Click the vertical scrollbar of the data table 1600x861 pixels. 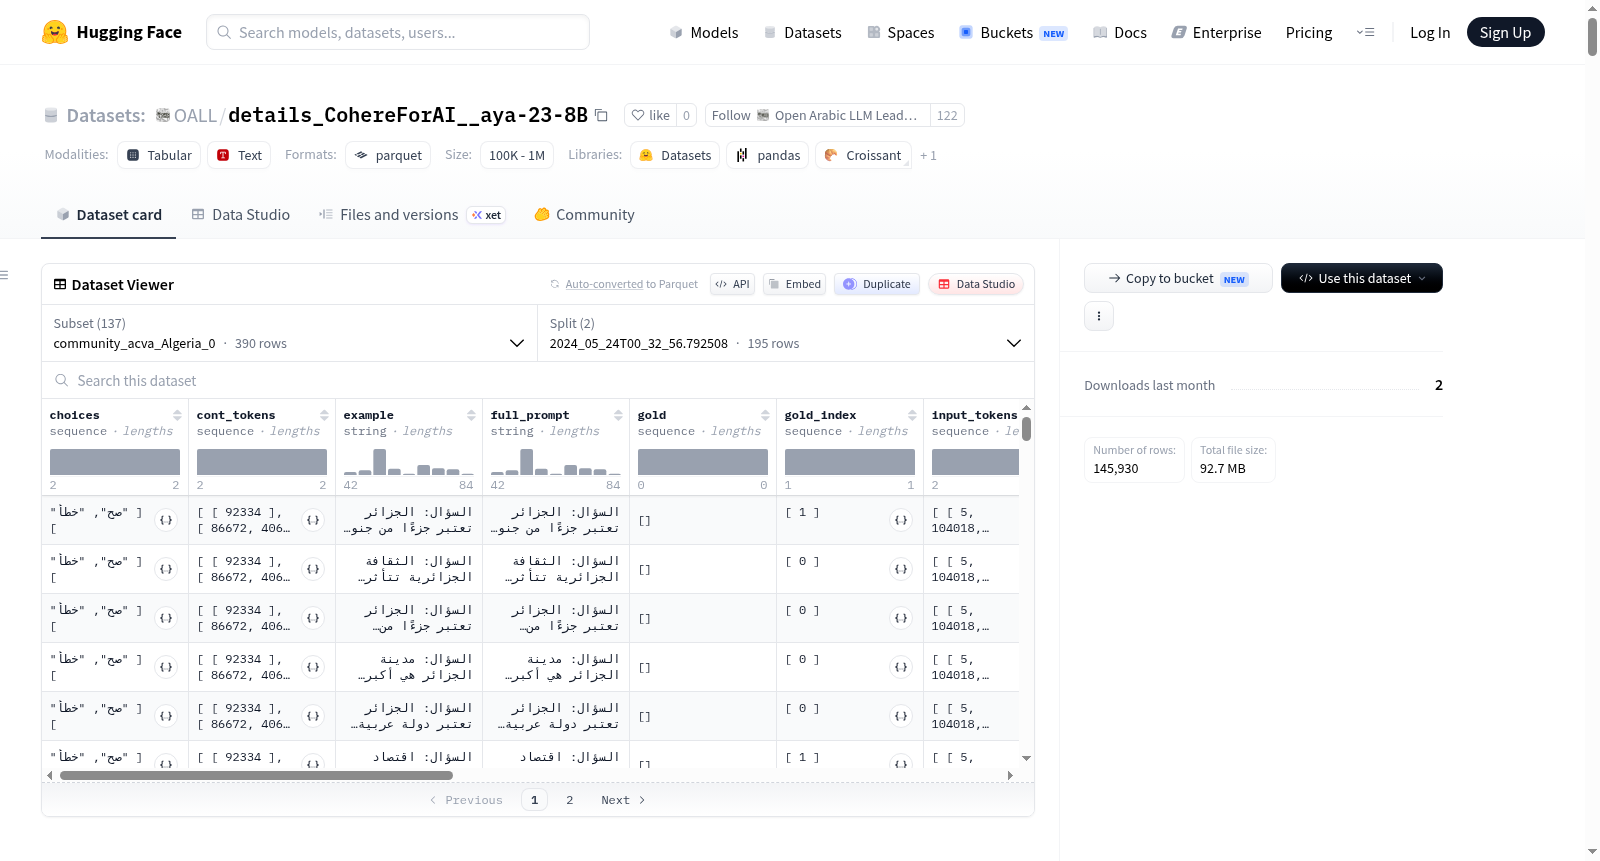(1026, 429)
